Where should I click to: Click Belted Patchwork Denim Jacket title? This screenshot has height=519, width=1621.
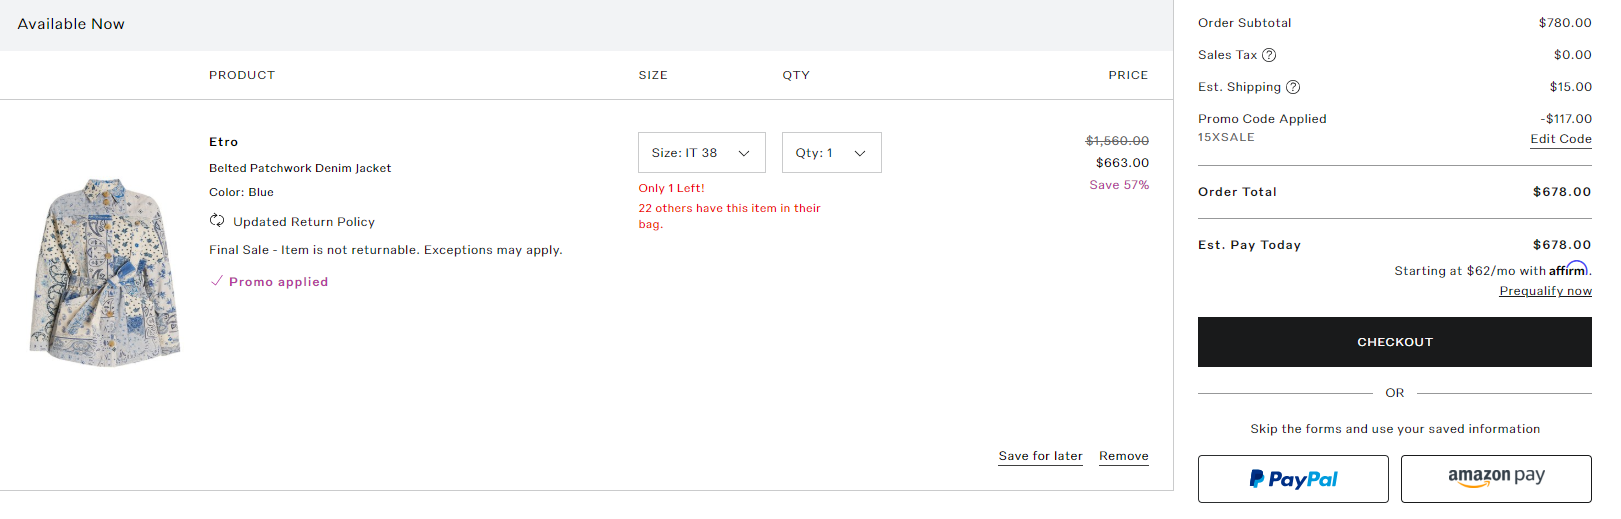point(300,168)
